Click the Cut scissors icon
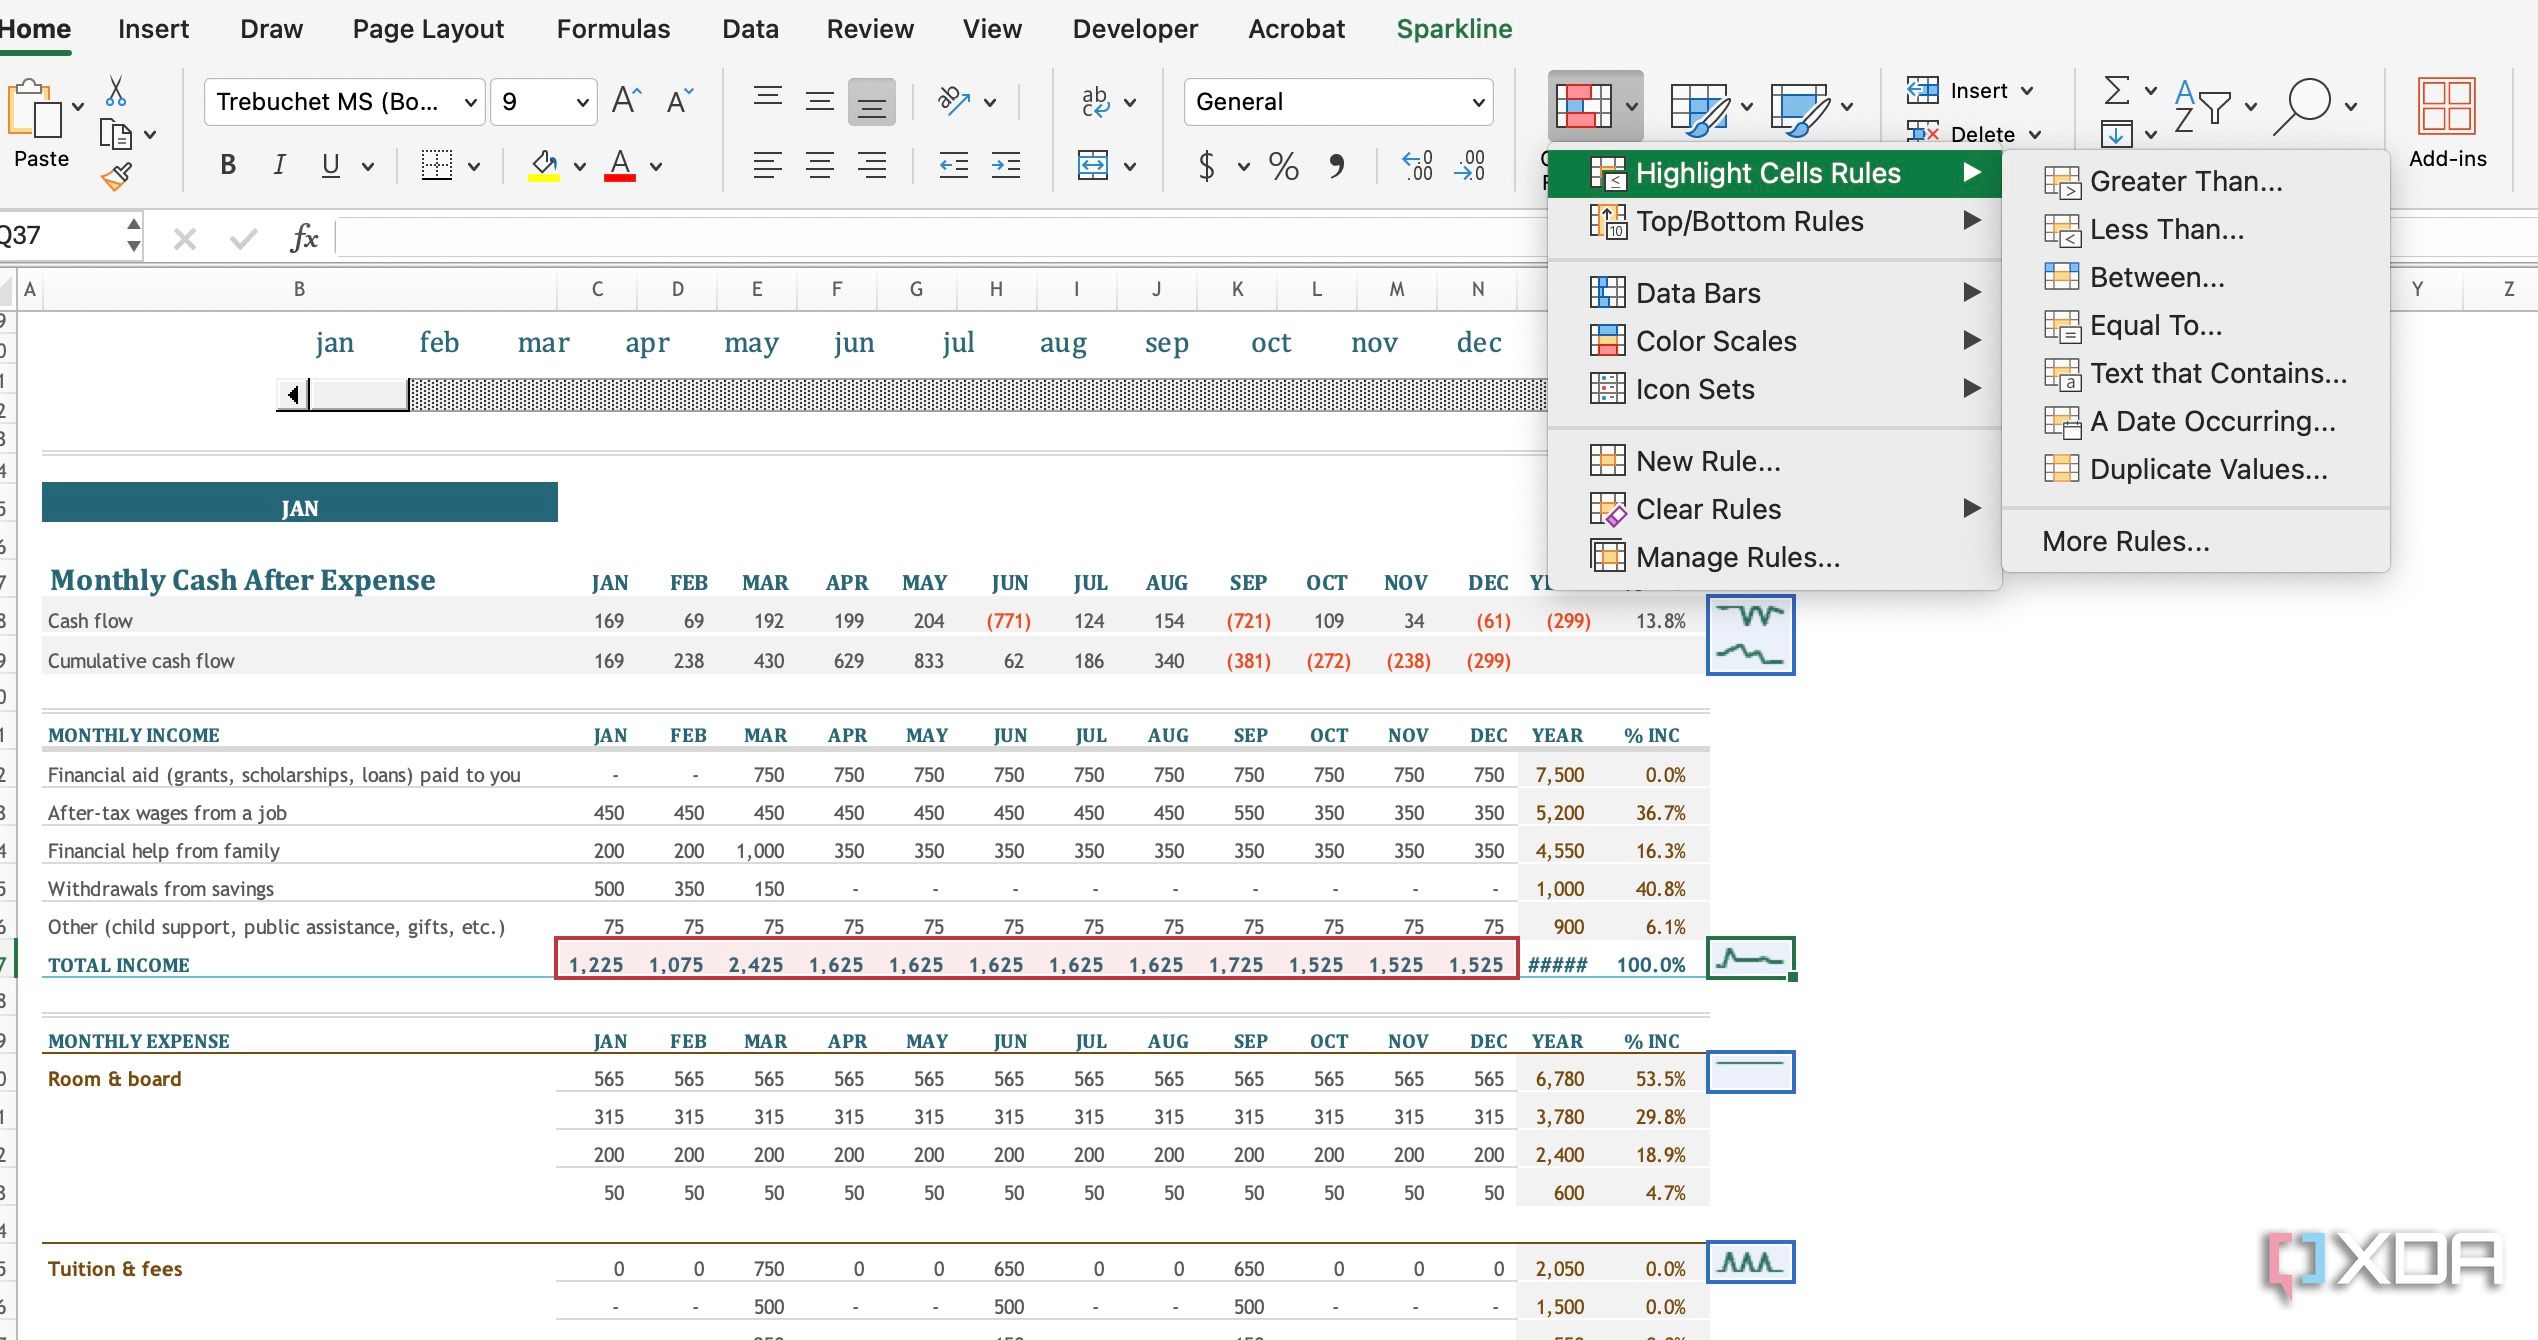Image resolution: width=2538 pixels, height=1340 pixels. (x=116, y=92)
